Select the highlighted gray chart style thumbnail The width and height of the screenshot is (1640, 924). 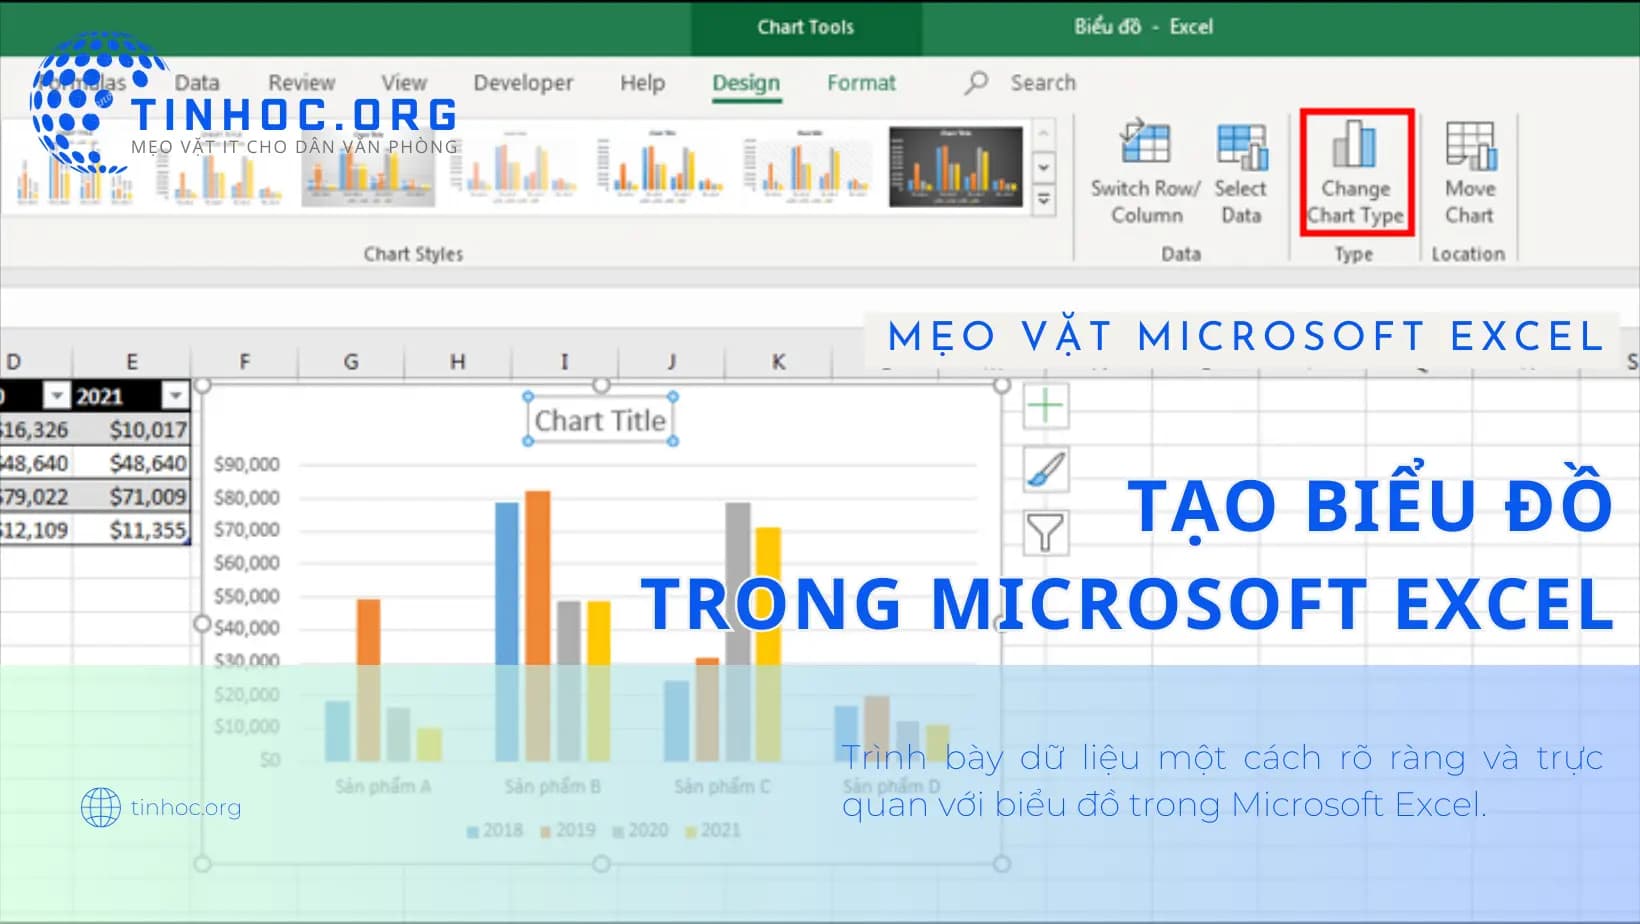coord(368,166)
